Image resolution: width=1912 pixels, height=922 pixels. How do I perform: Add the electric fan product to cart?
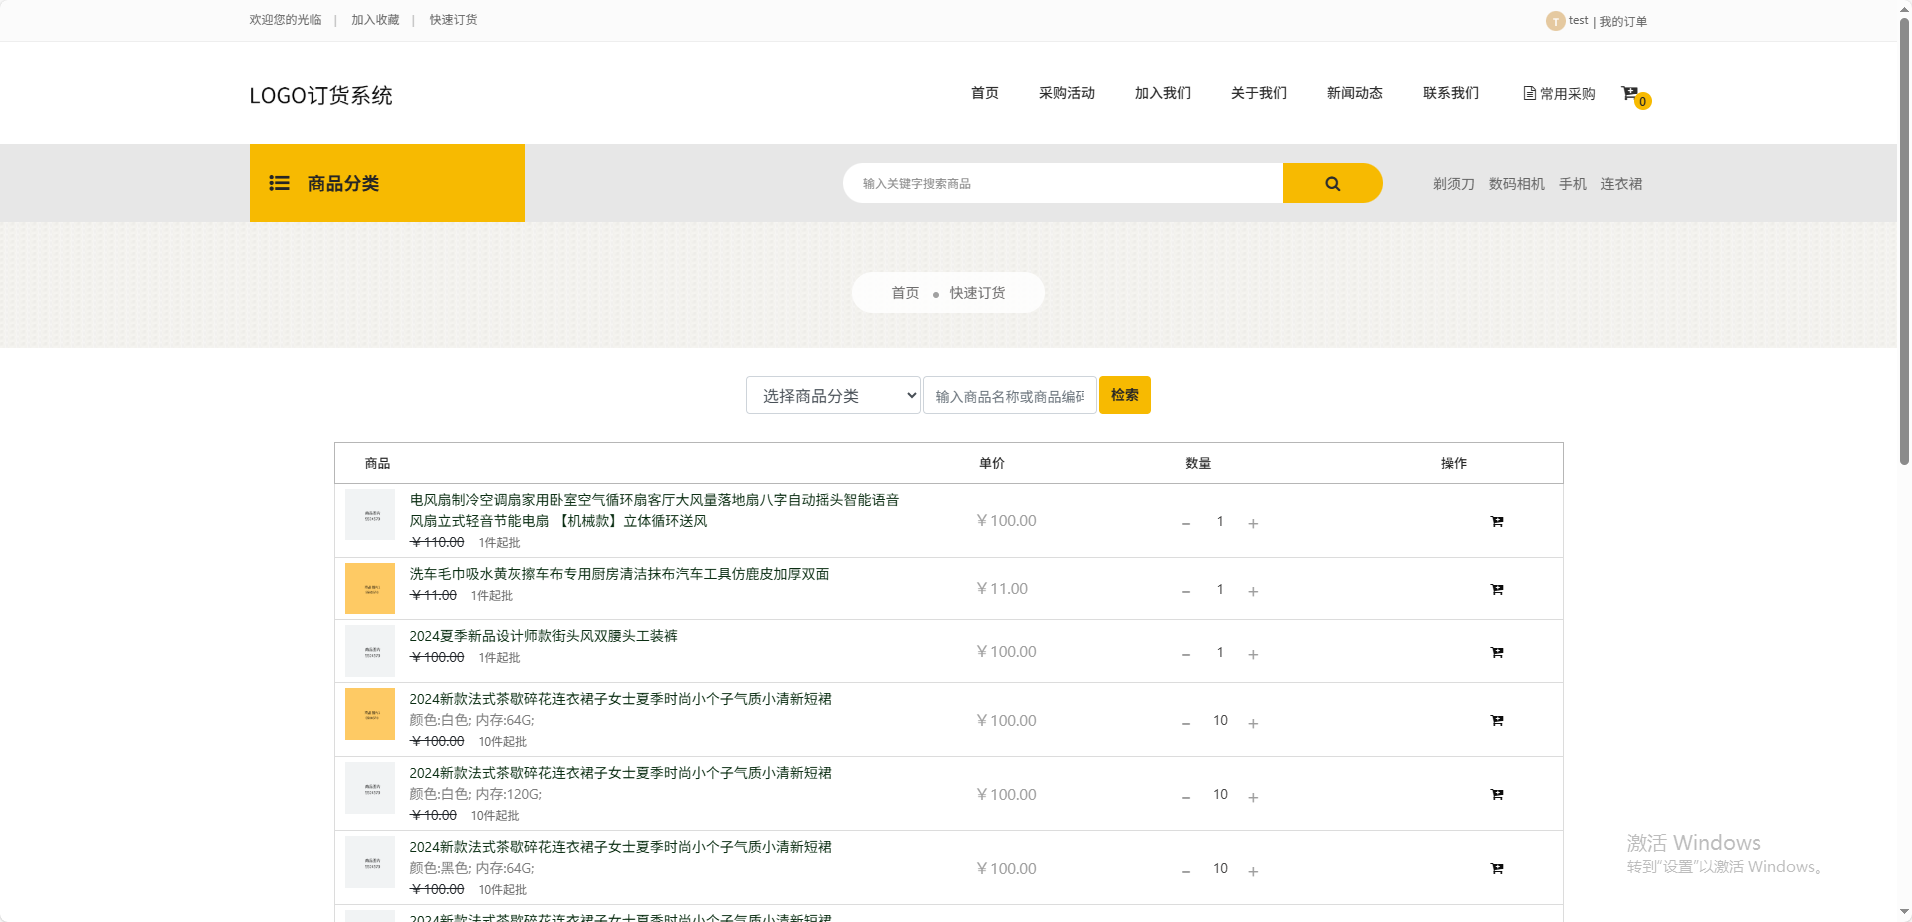click(x=1496, y=521)
